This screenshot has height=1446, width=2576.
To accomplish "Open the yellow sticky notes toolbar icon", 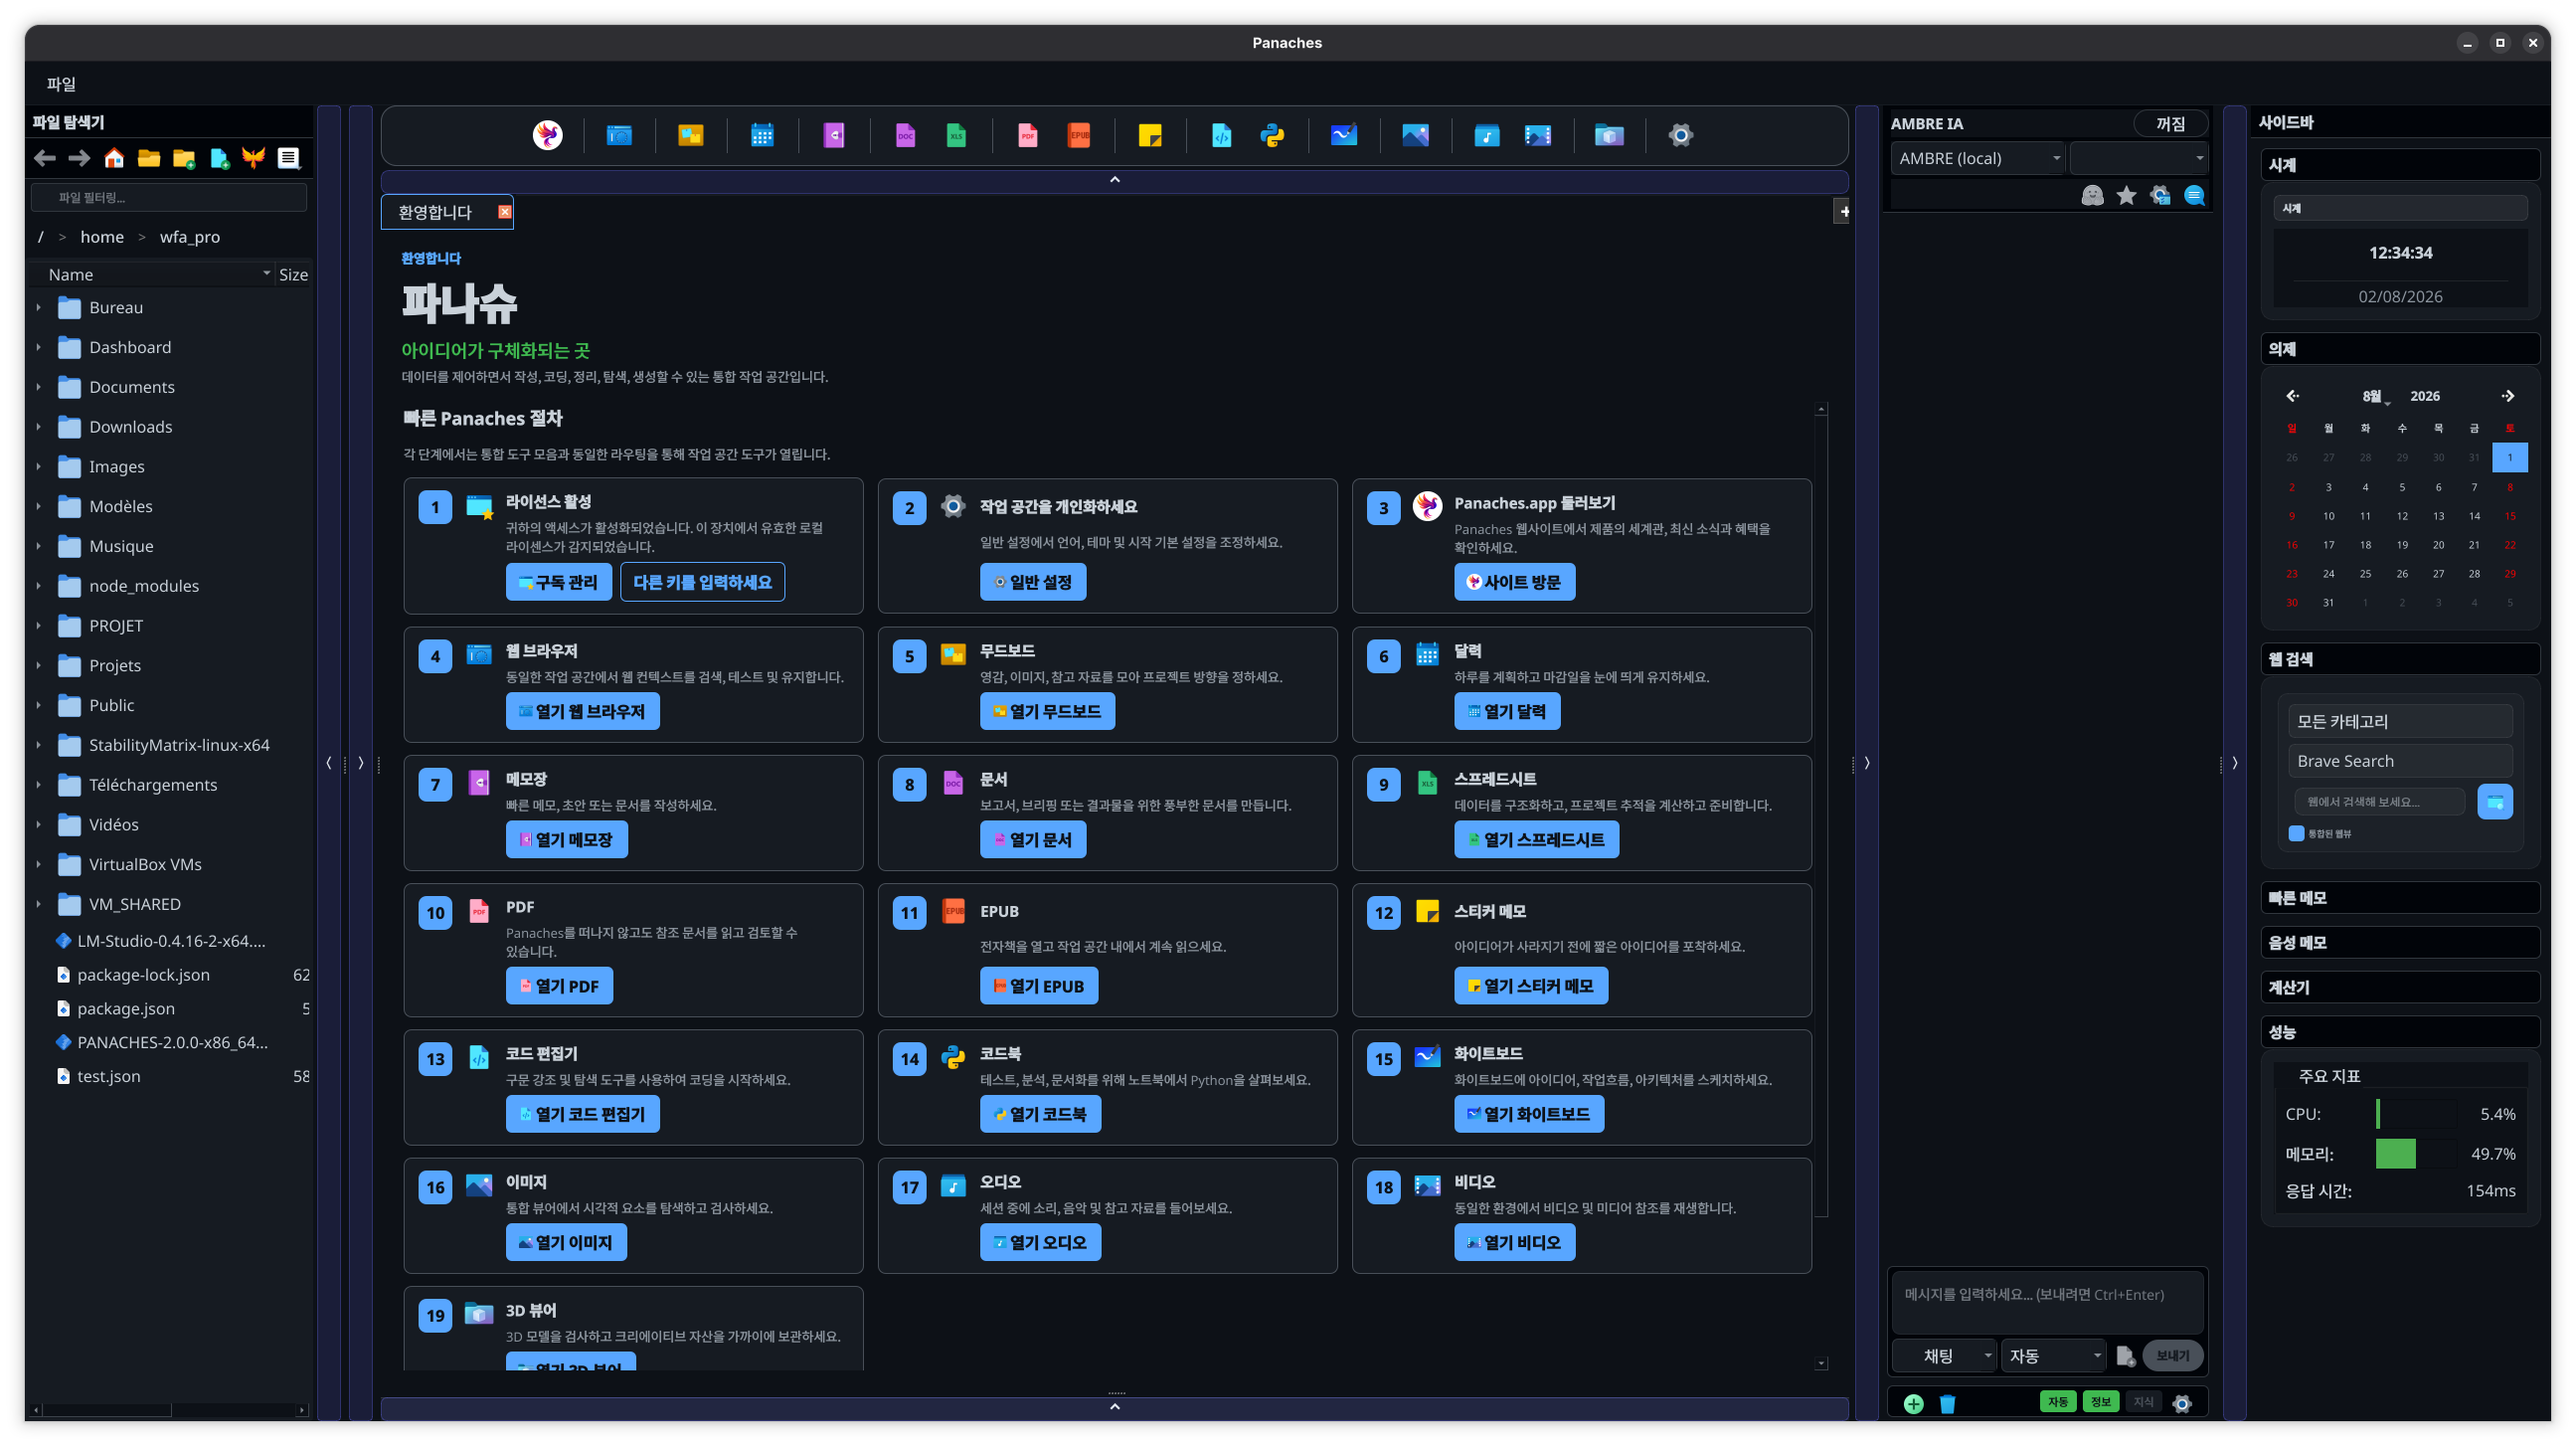I will 1150,135.
